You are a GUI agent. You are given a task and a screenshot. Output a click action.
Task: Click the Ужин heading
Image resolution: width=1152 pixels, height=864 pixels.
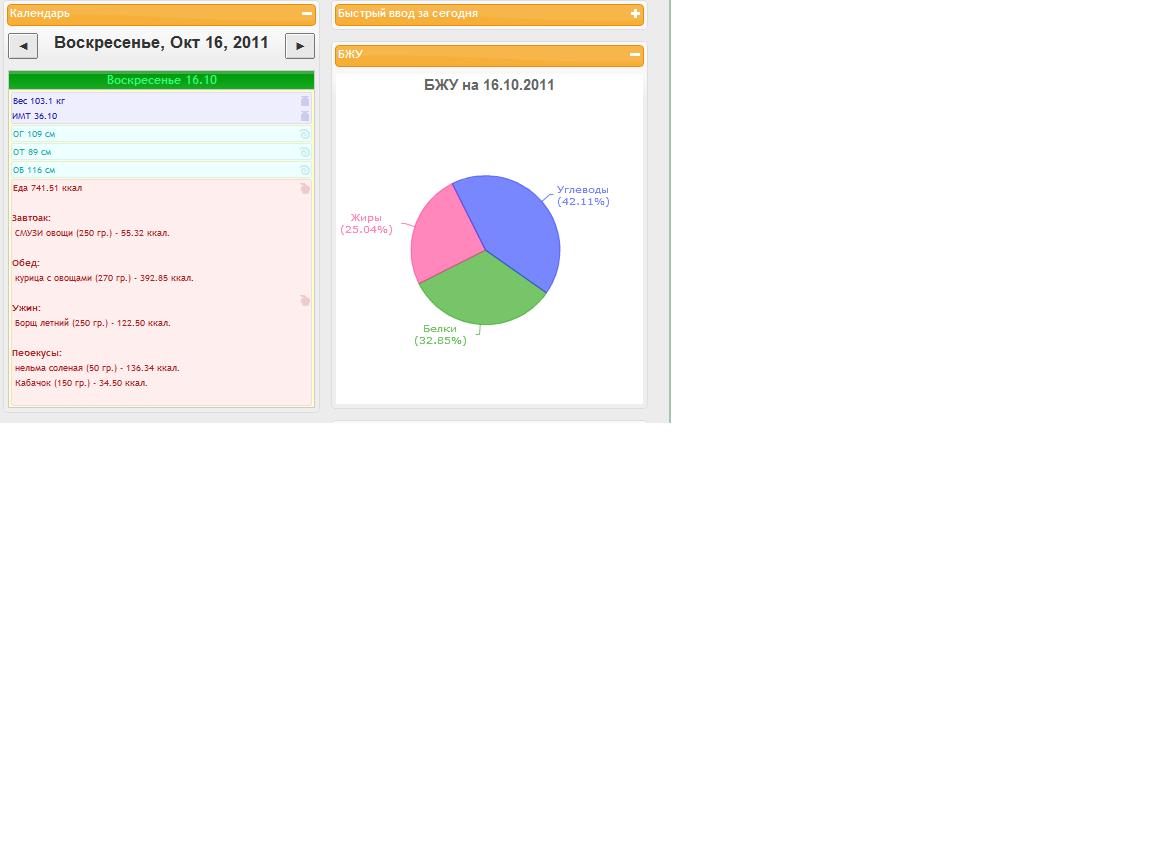pos(26,308)
